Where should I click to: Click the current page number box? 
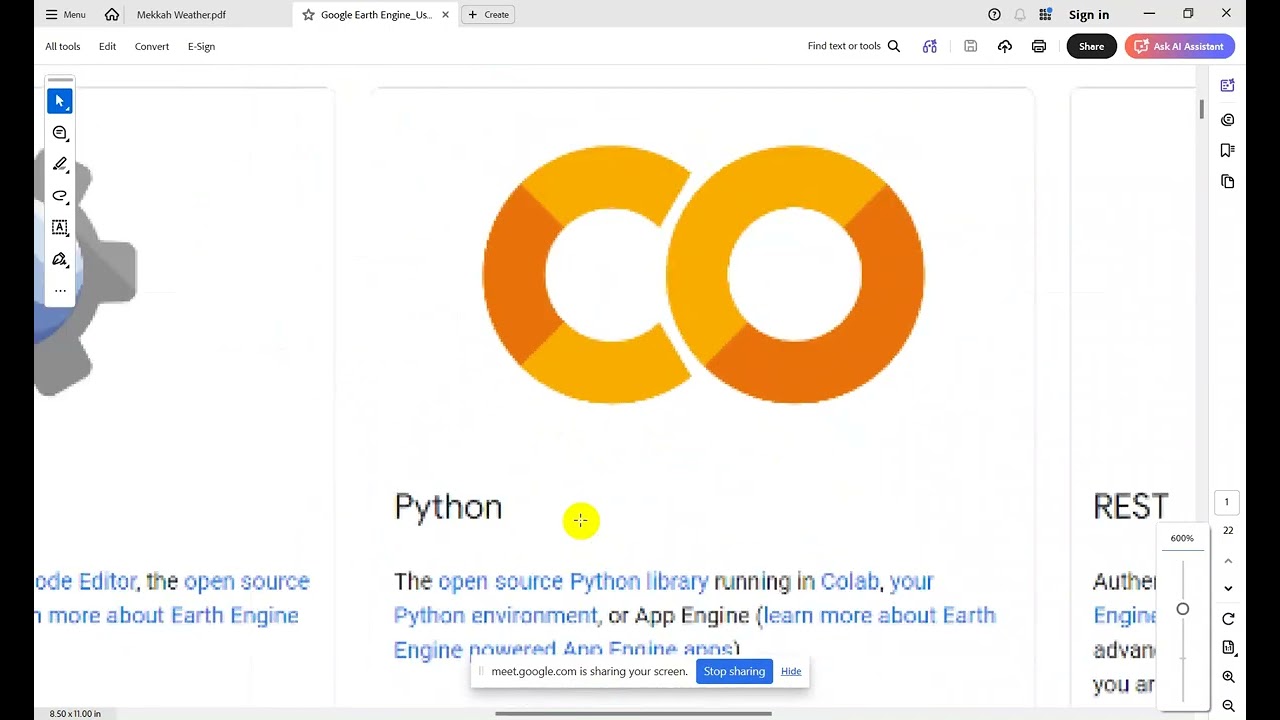(x=1227, y=502)
